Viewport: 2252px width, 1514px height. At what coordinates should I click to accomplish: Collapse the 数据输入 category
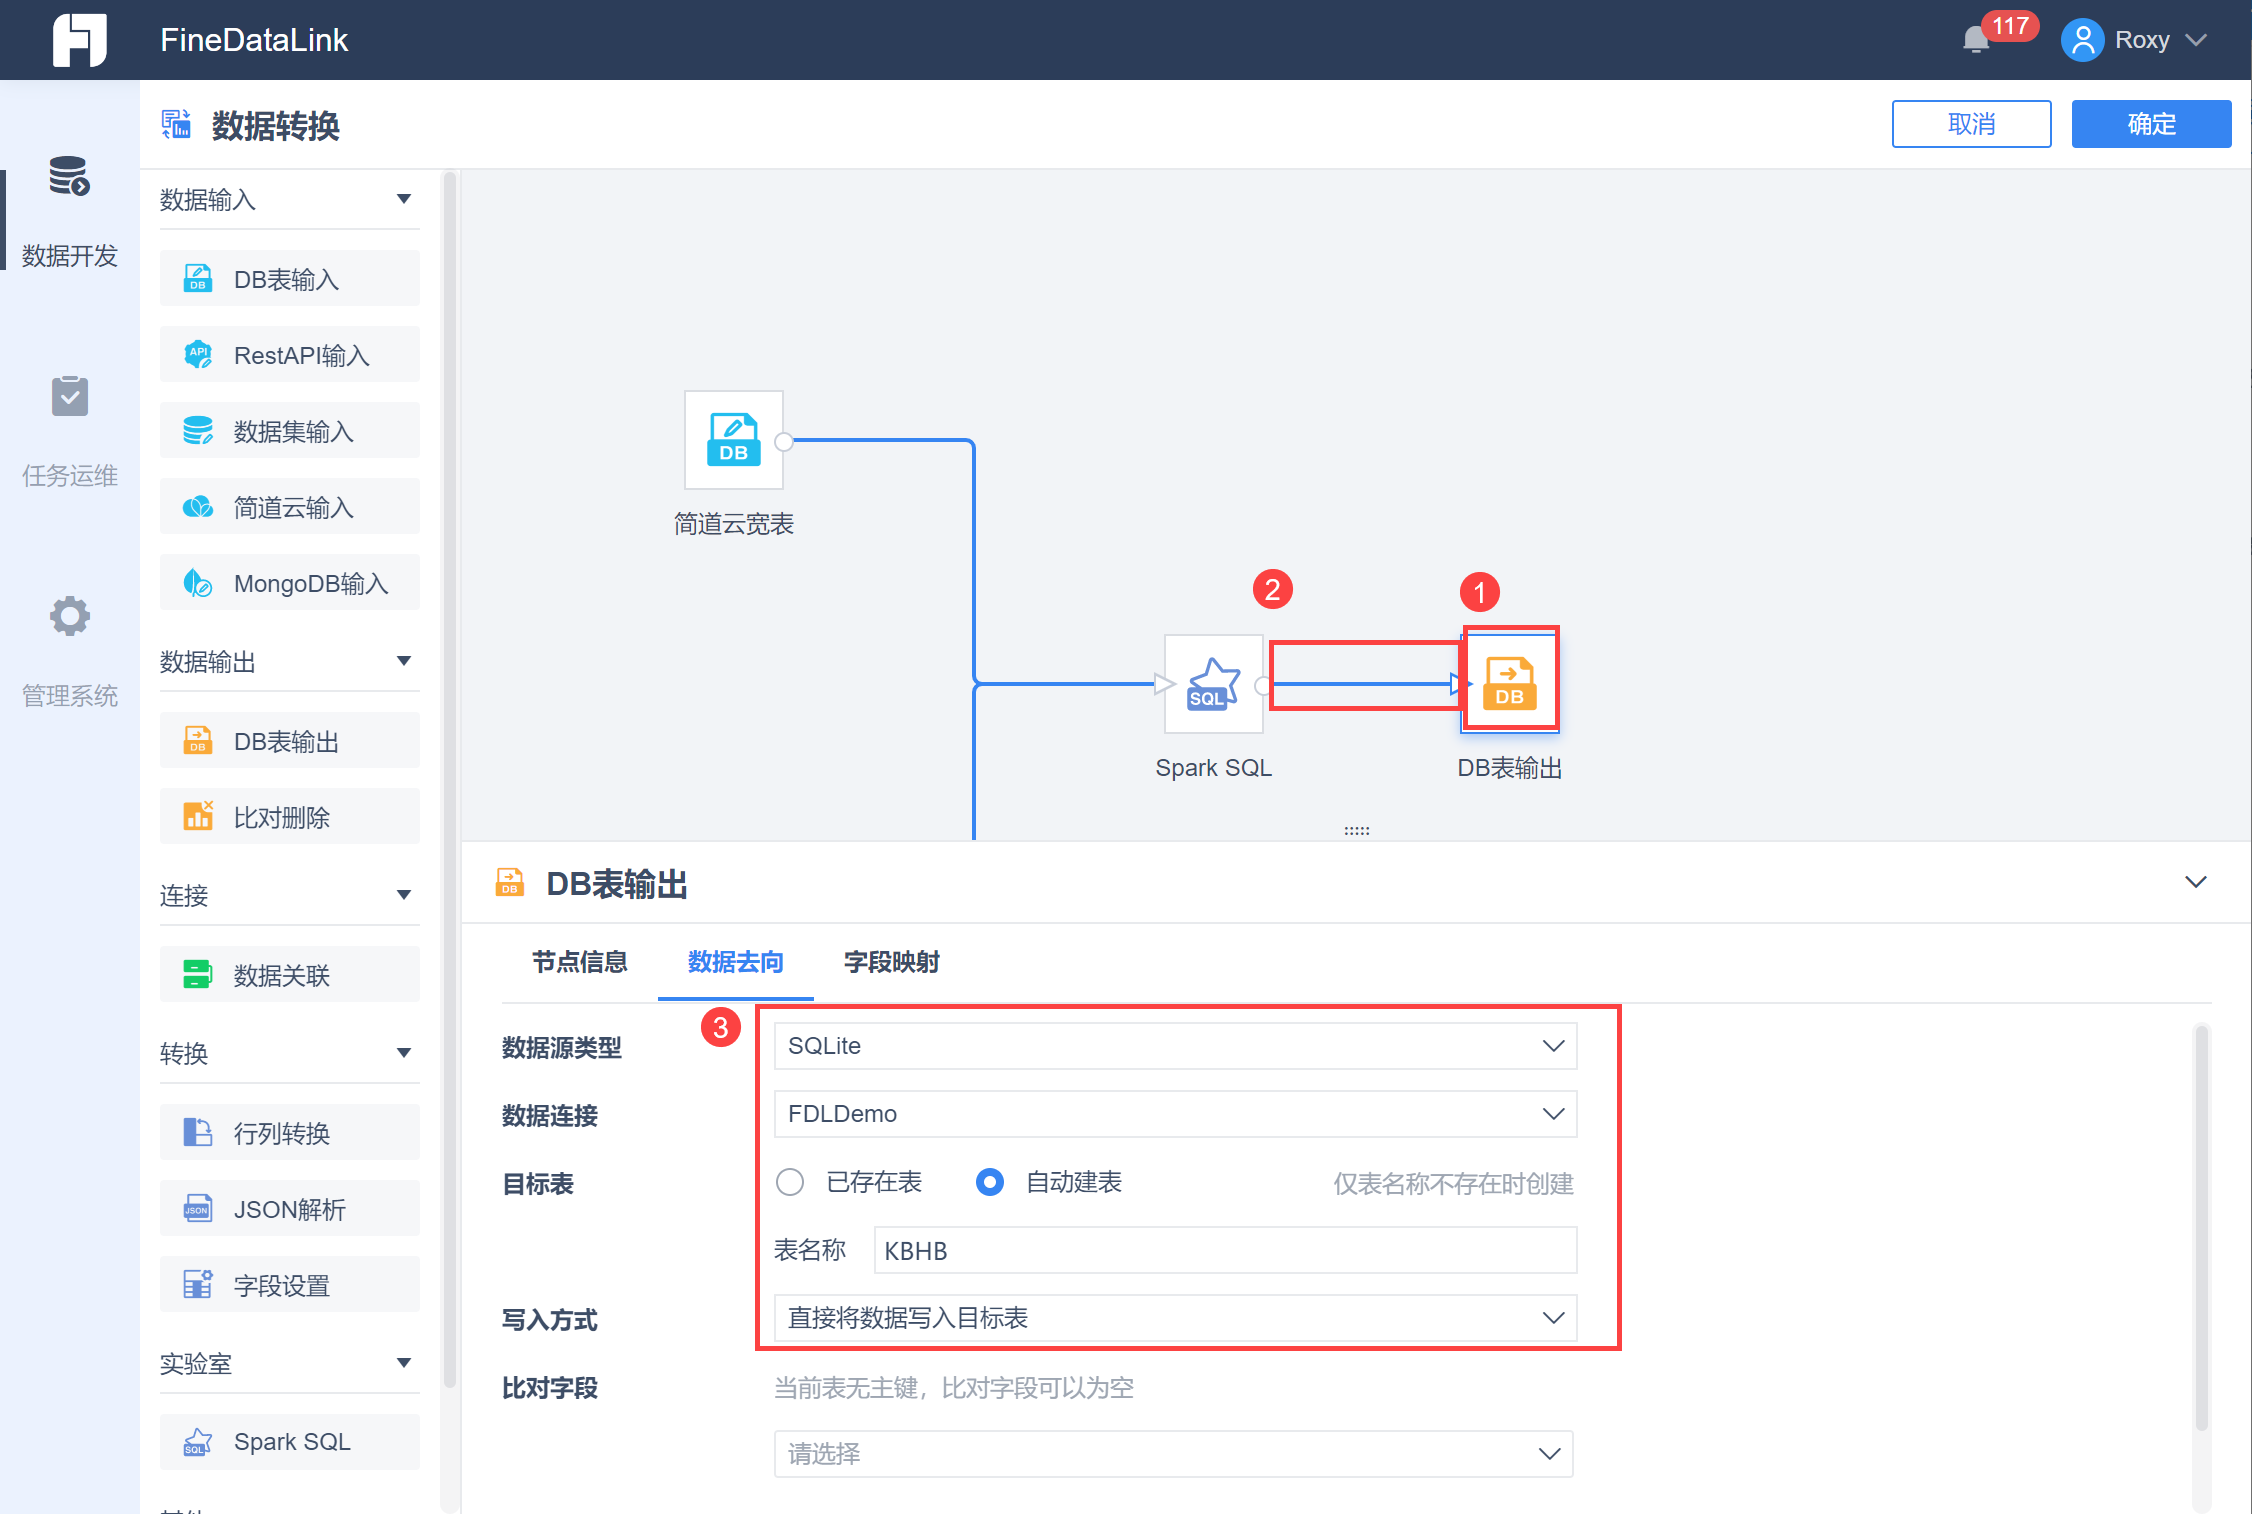[x=403, y=199]
